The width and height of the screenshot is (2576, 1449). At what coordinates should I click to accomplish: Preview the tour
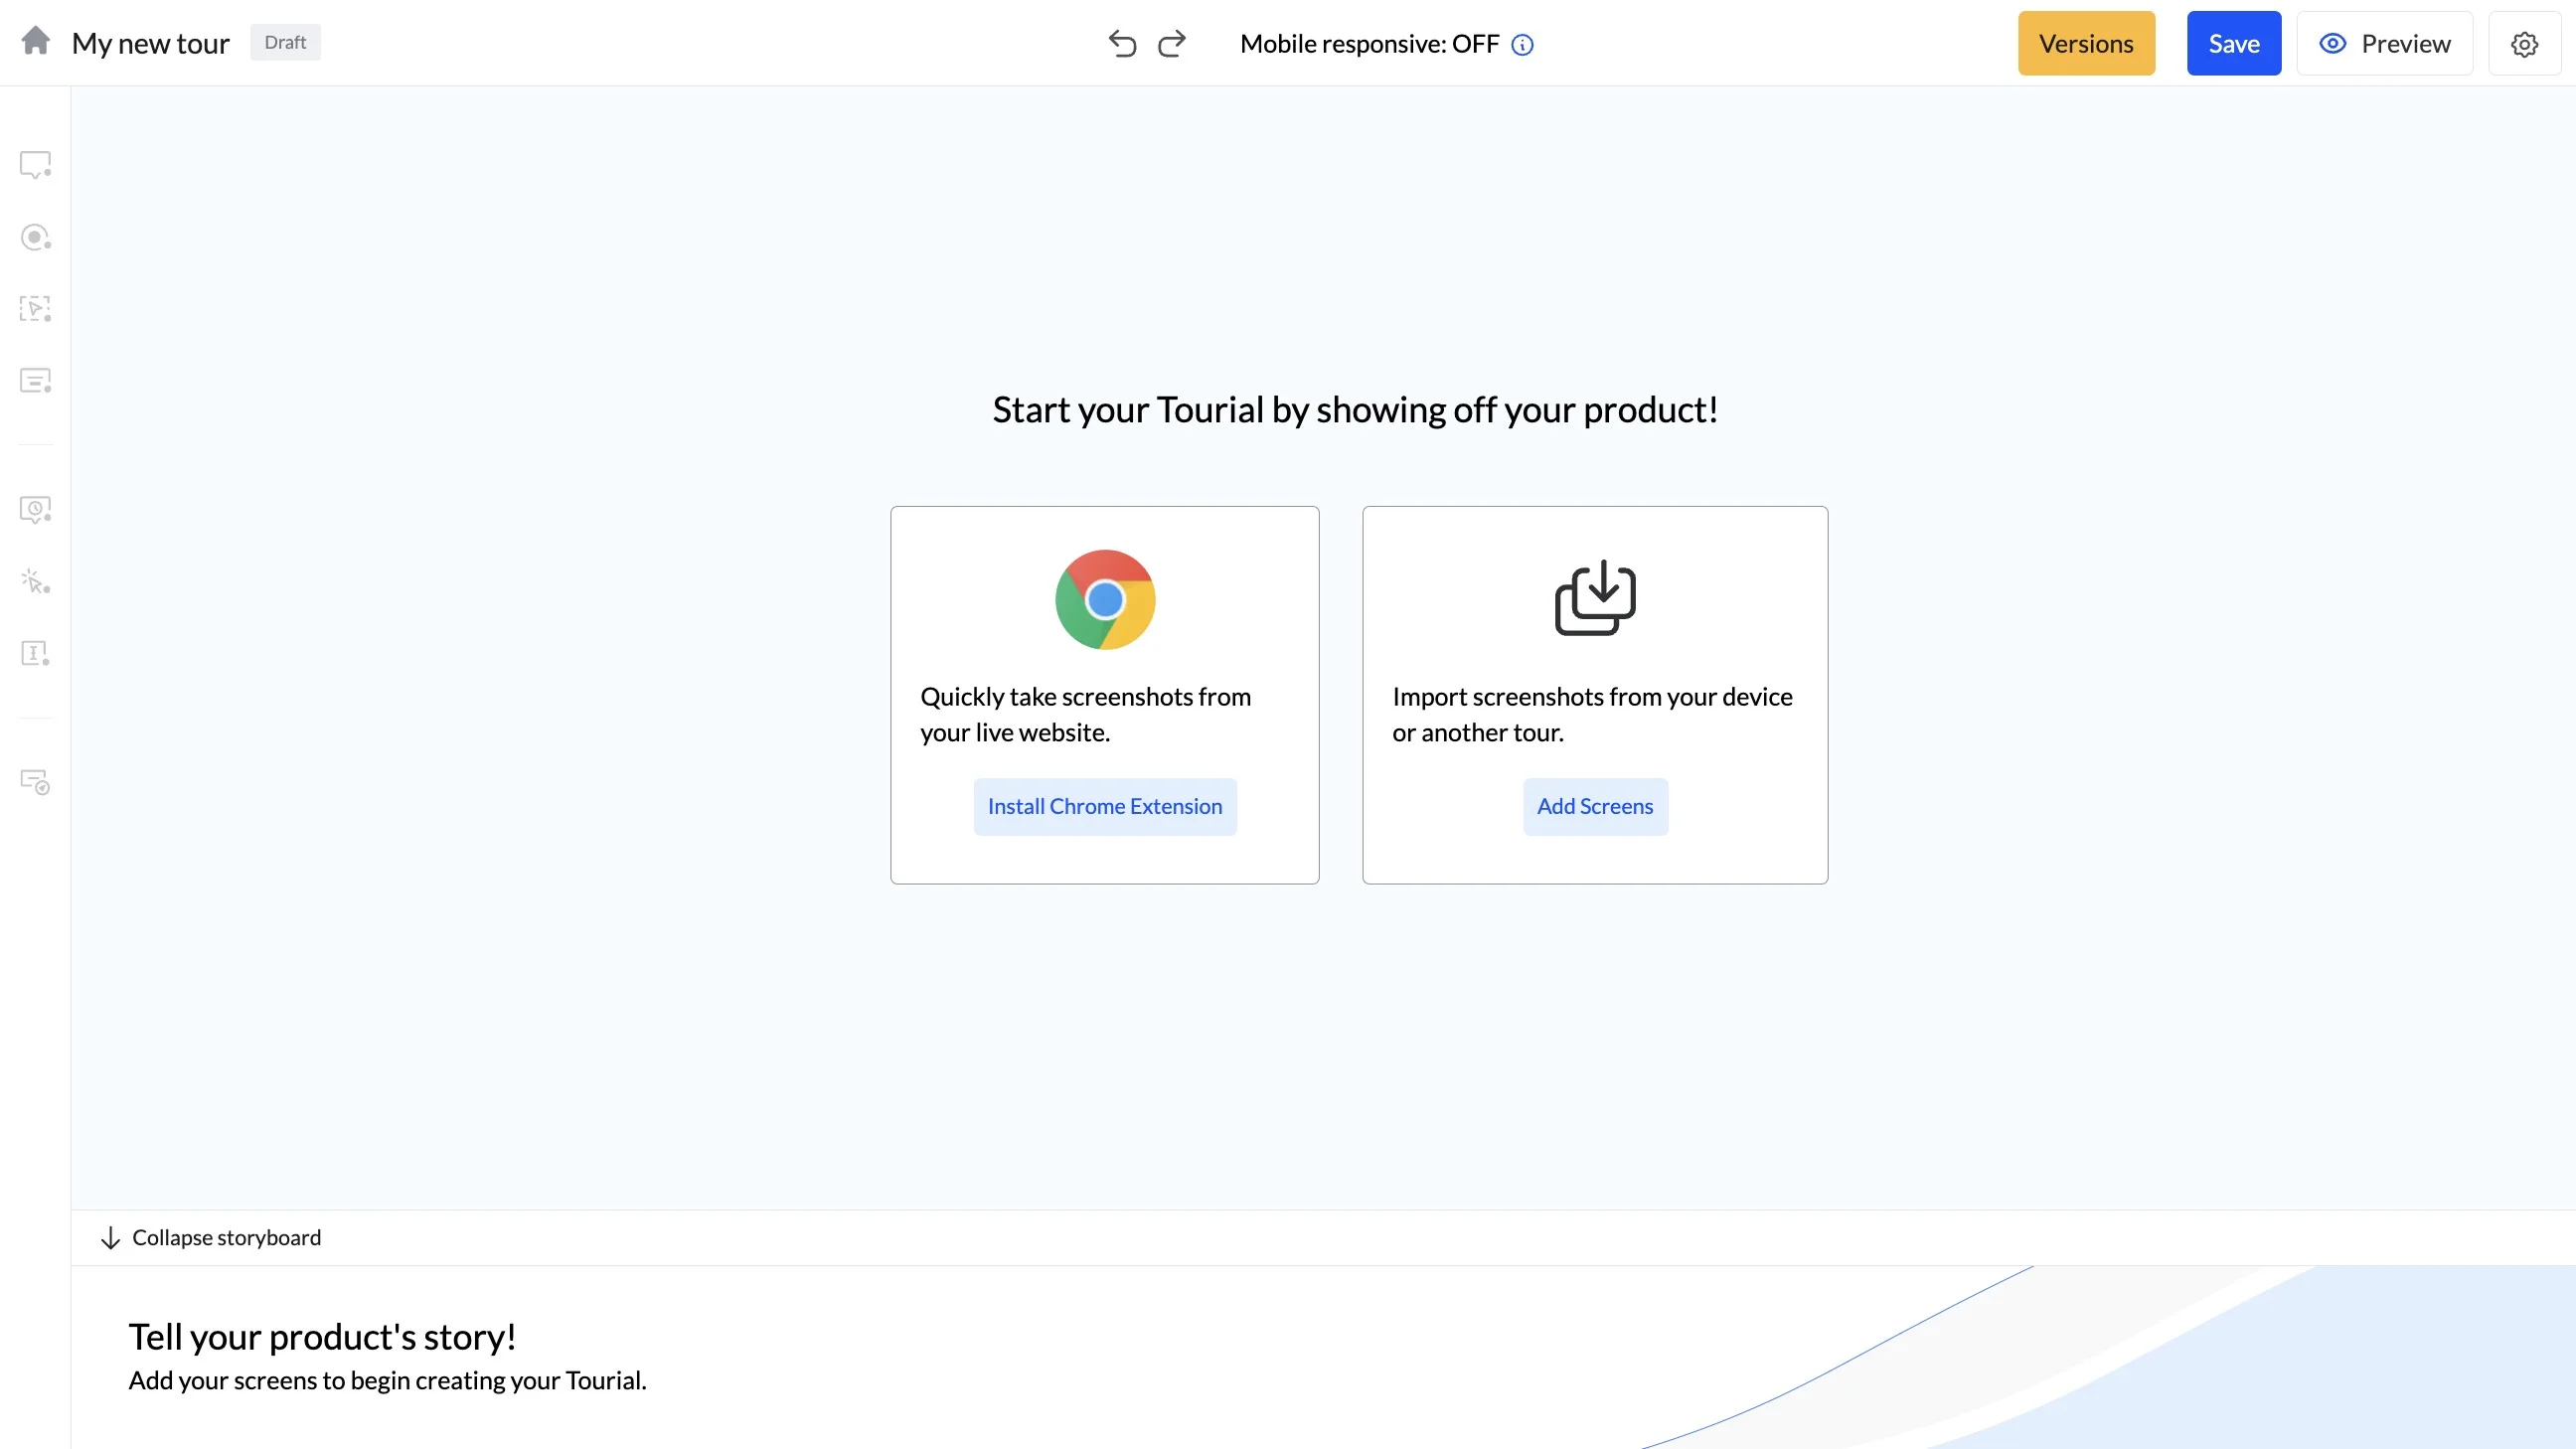(x=2384, y=44)
